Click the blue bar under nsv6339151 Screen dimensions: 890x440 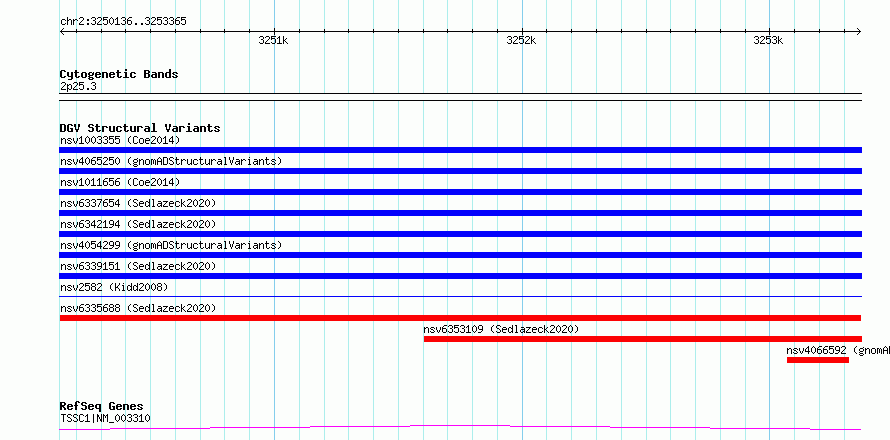[x=460, y=276]
